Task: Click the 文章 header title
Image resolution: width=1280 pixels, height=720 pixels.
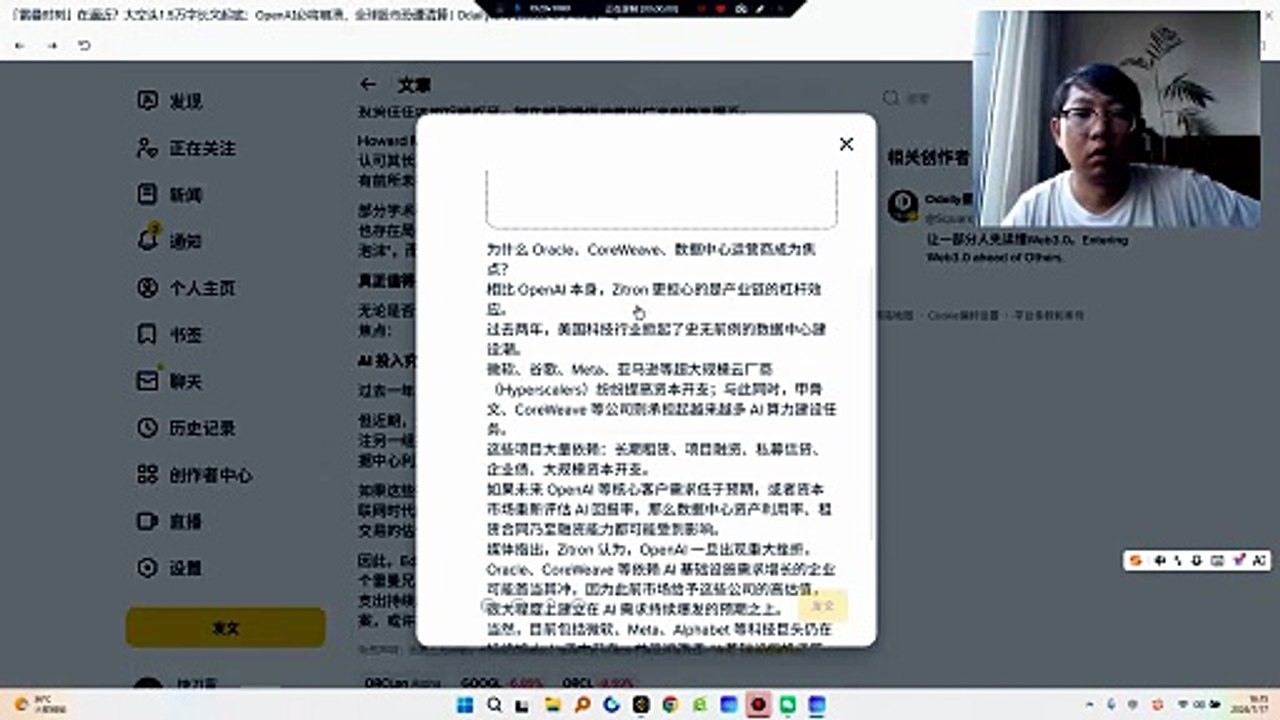Action: [x=414, y=85]
